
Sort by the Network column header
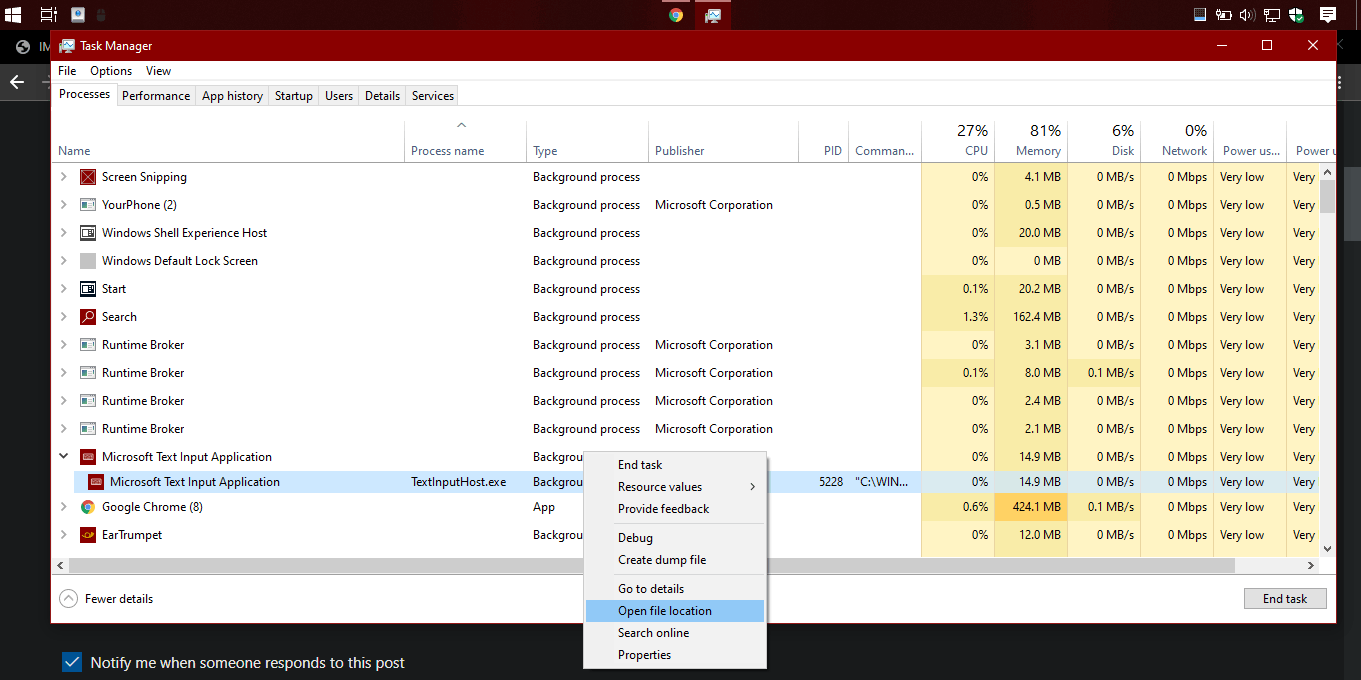click(x=1177, y=141)
